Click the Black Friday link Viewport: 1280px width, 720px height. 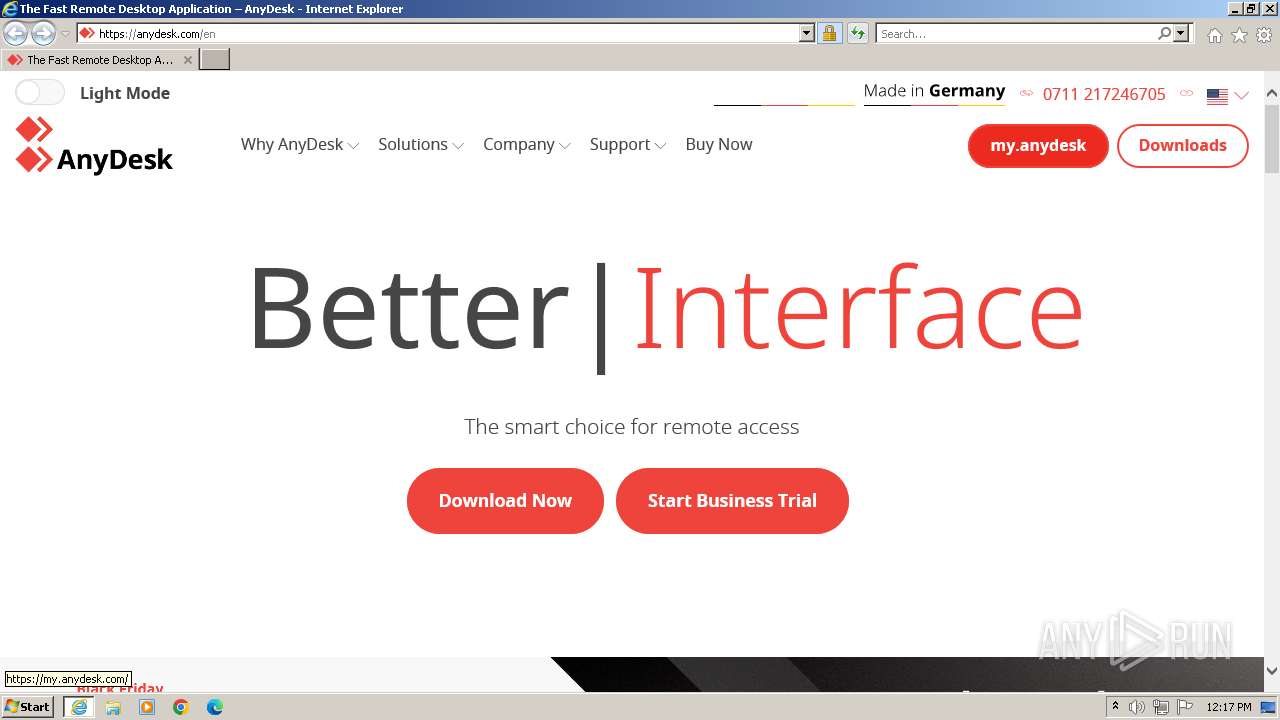click(x=120, y=688)
